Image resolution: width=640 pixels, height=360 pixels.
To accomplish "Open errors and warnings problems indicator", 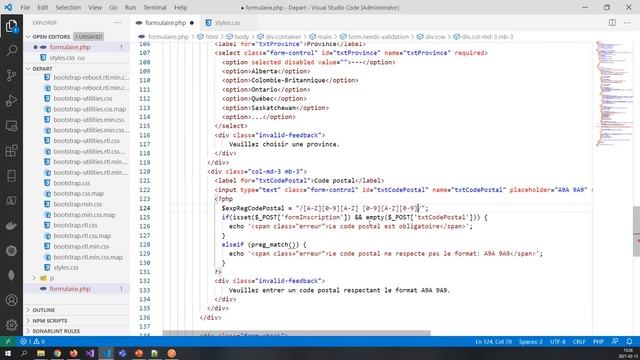I will 33,341.
